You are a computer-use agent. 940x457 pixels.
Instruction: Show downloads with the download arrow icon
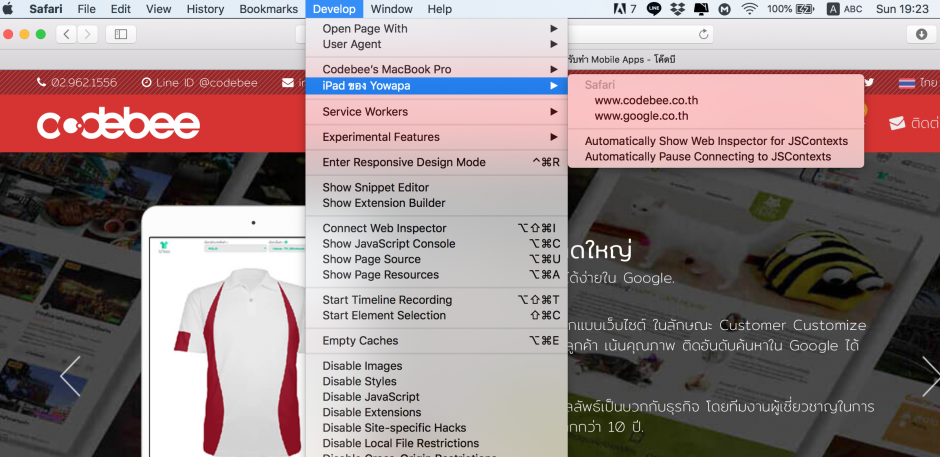(x=921, y=34)
